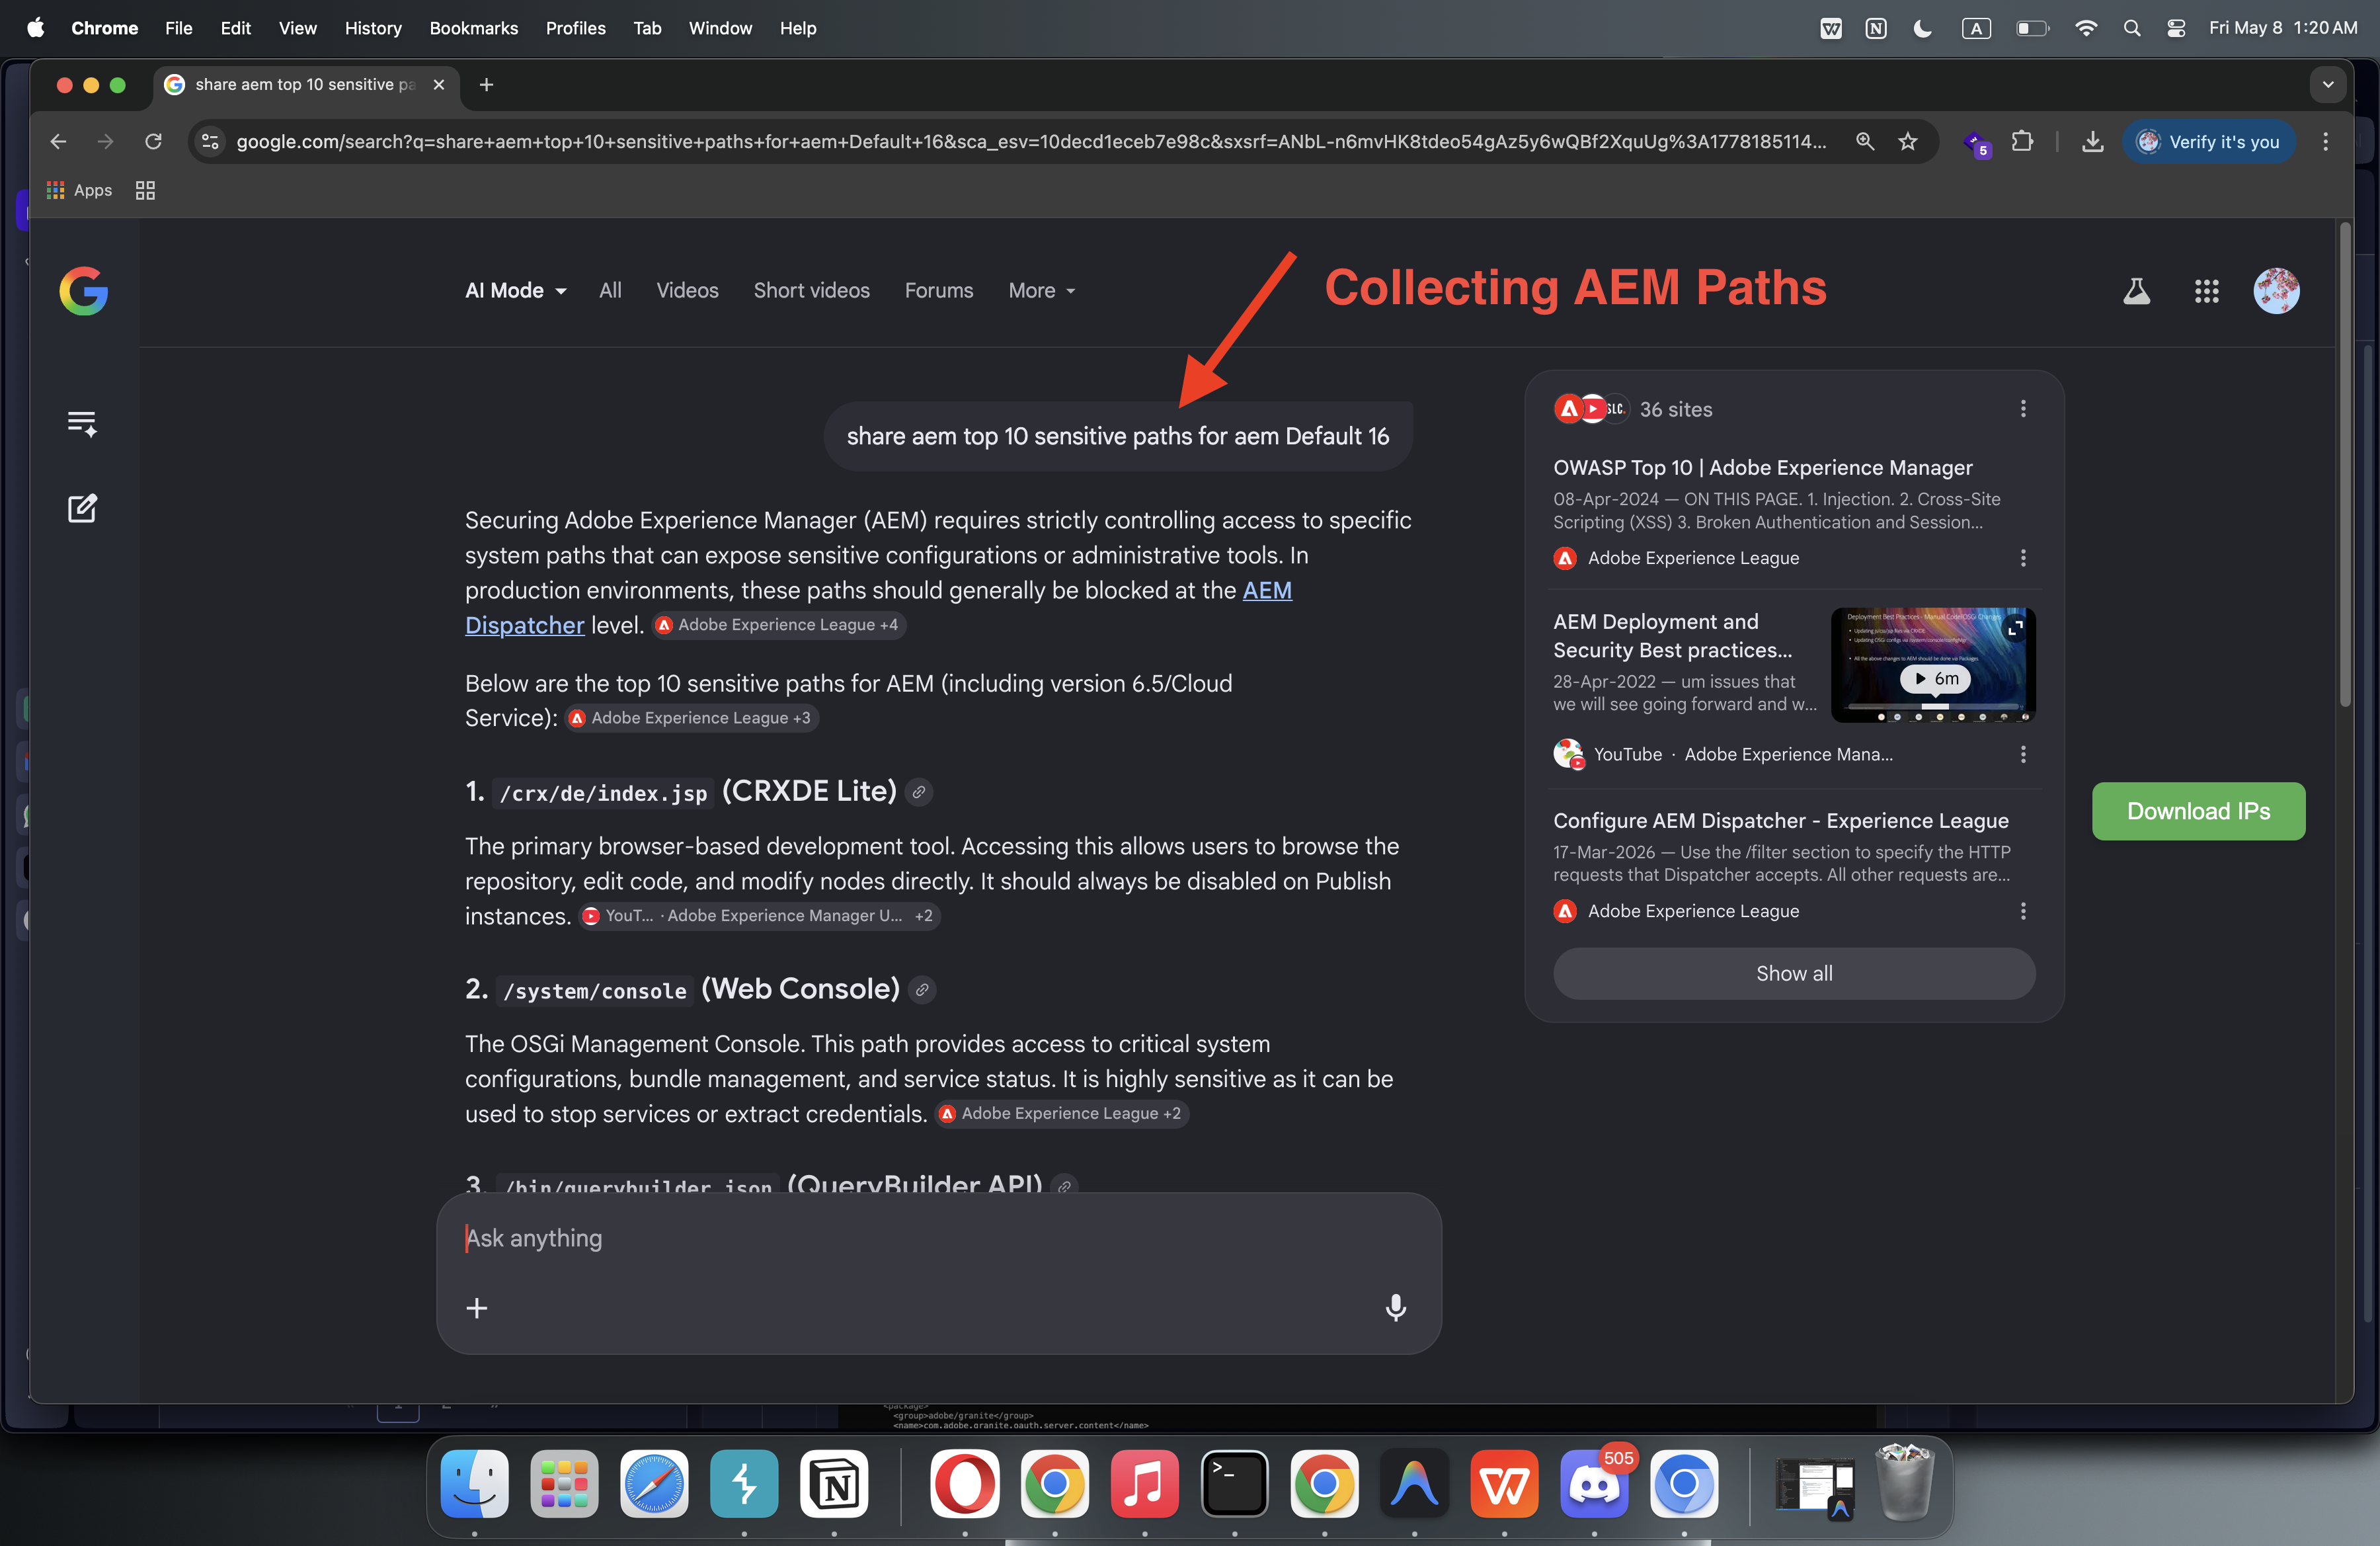Click the search-by-zoom magnifier in address bar

pyautogui.click(x=1865, y=142)
